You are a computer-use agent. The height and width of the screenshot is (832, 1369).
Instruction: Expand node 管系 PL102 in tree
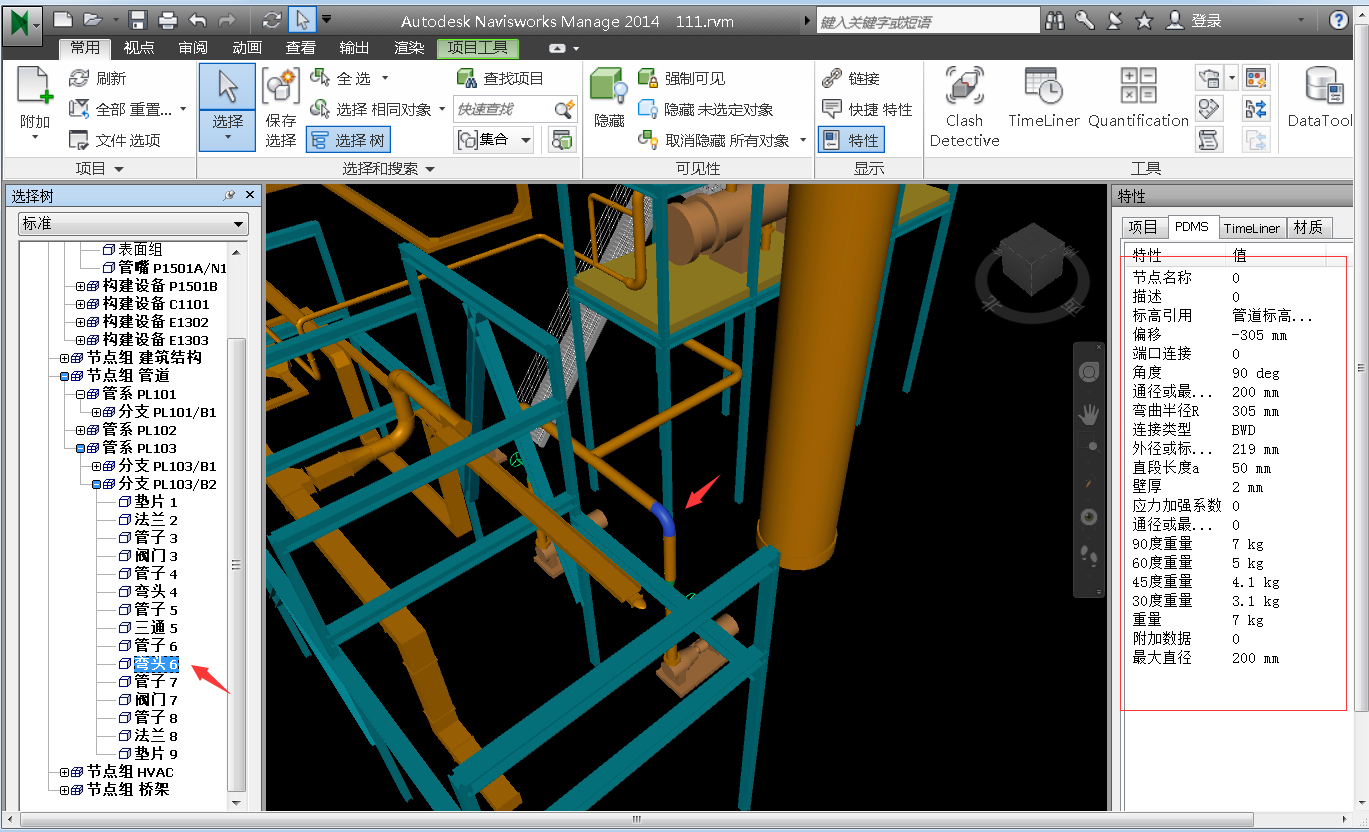(80, 431)
